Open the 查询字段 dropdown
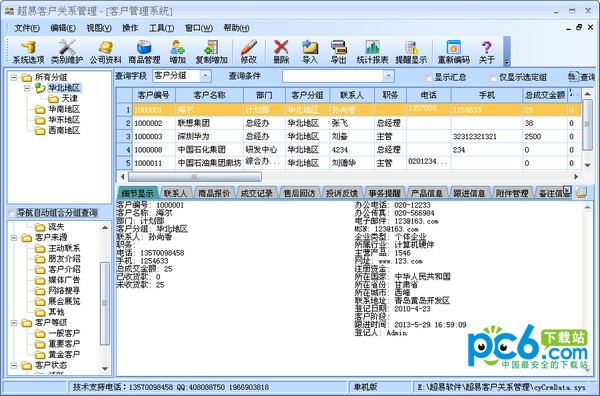The height and width of the screenshot is (396, 600). point(205,76)
